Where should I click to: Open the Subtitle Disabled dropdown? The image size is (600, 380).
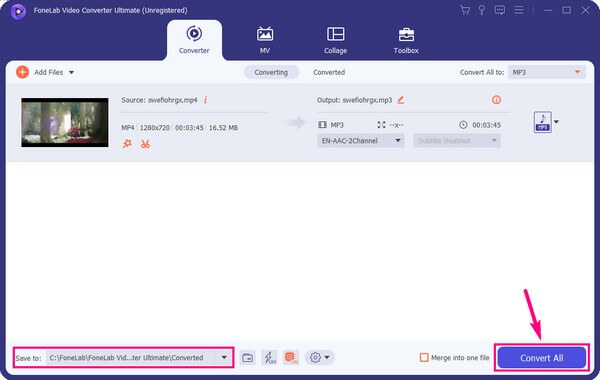coord(457,141)
